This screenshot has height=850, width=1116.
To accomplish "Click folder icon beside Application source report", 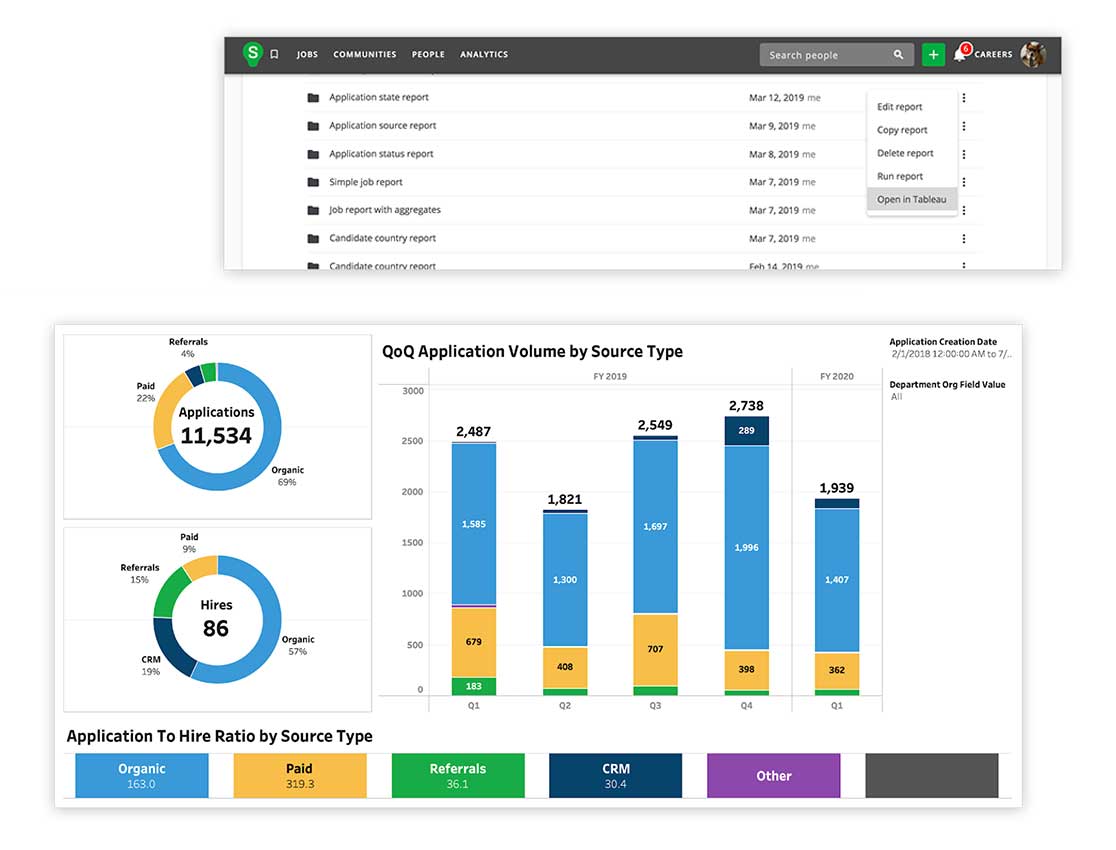I will click(x=313, y=126).
